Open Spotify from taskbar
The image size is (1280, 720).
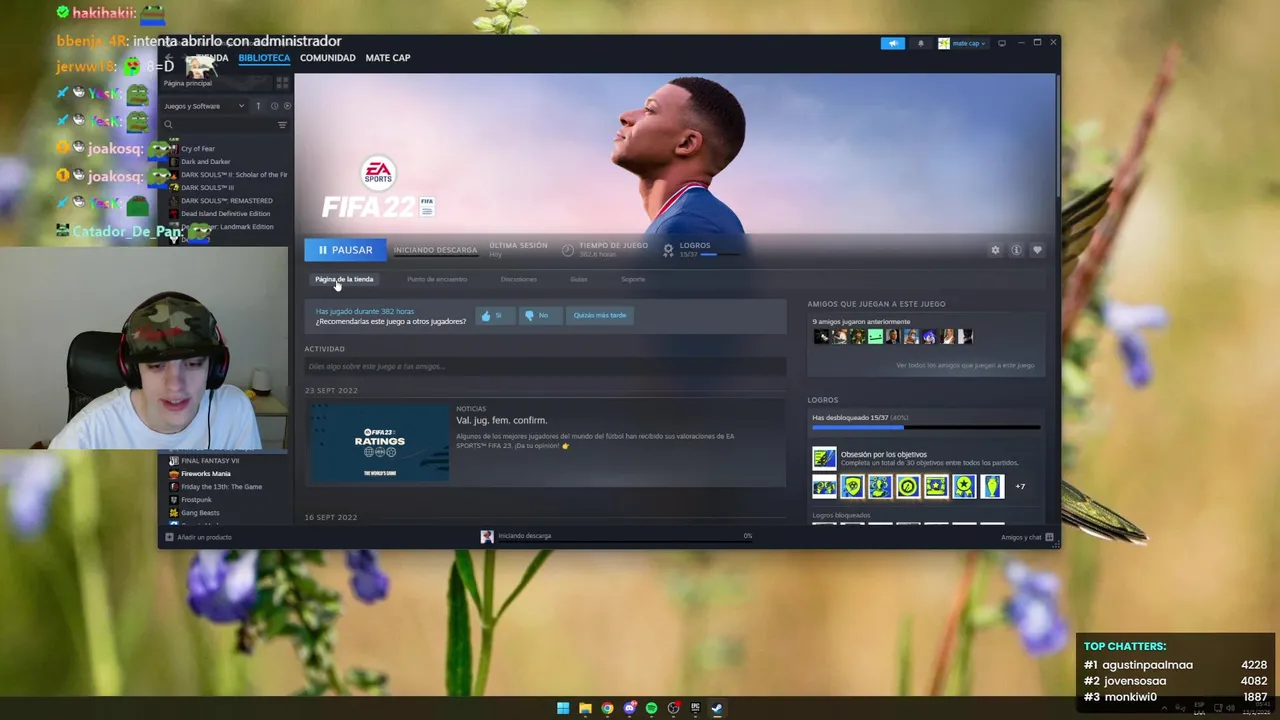[651, 708]
